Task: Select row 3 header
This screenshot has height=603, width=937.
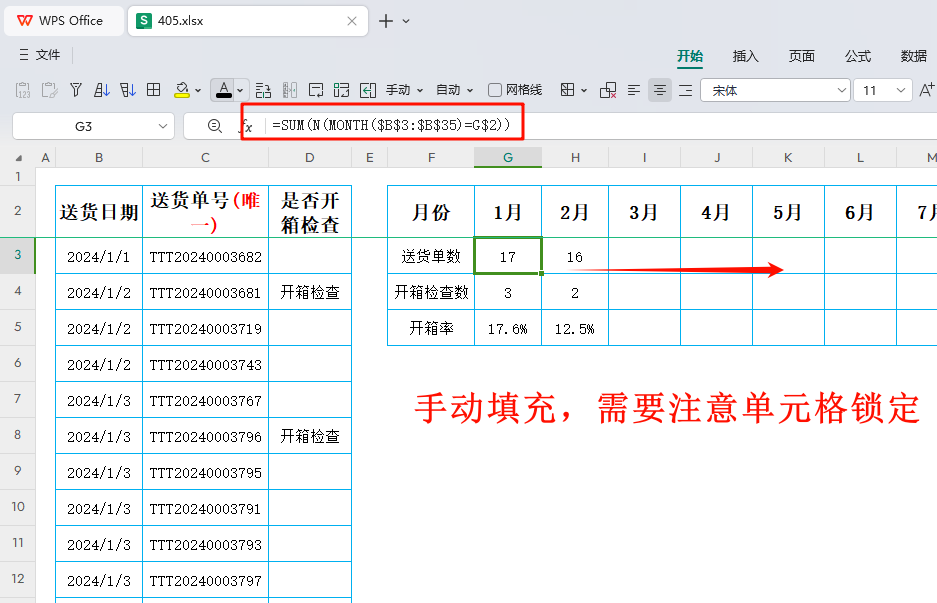Action: pos(18,255)
